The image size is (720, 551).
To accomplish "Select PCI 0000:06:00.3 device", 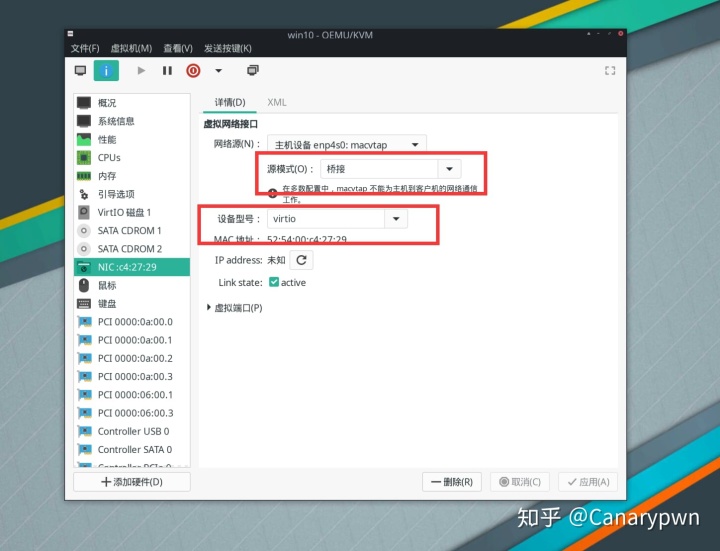I will 132,413.
